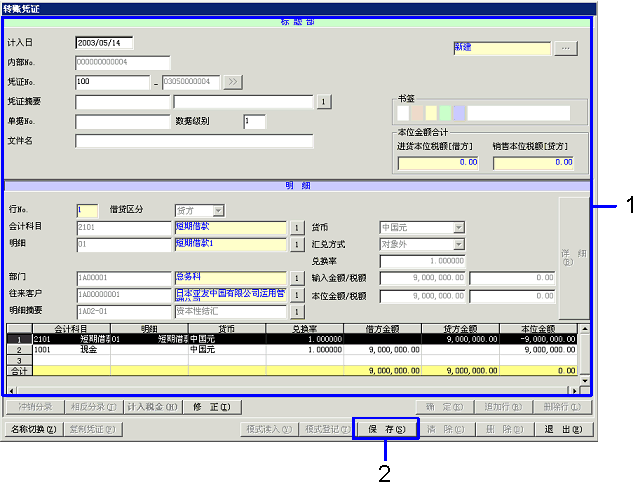Open the 会计科目 lookup button

[296, 227]
